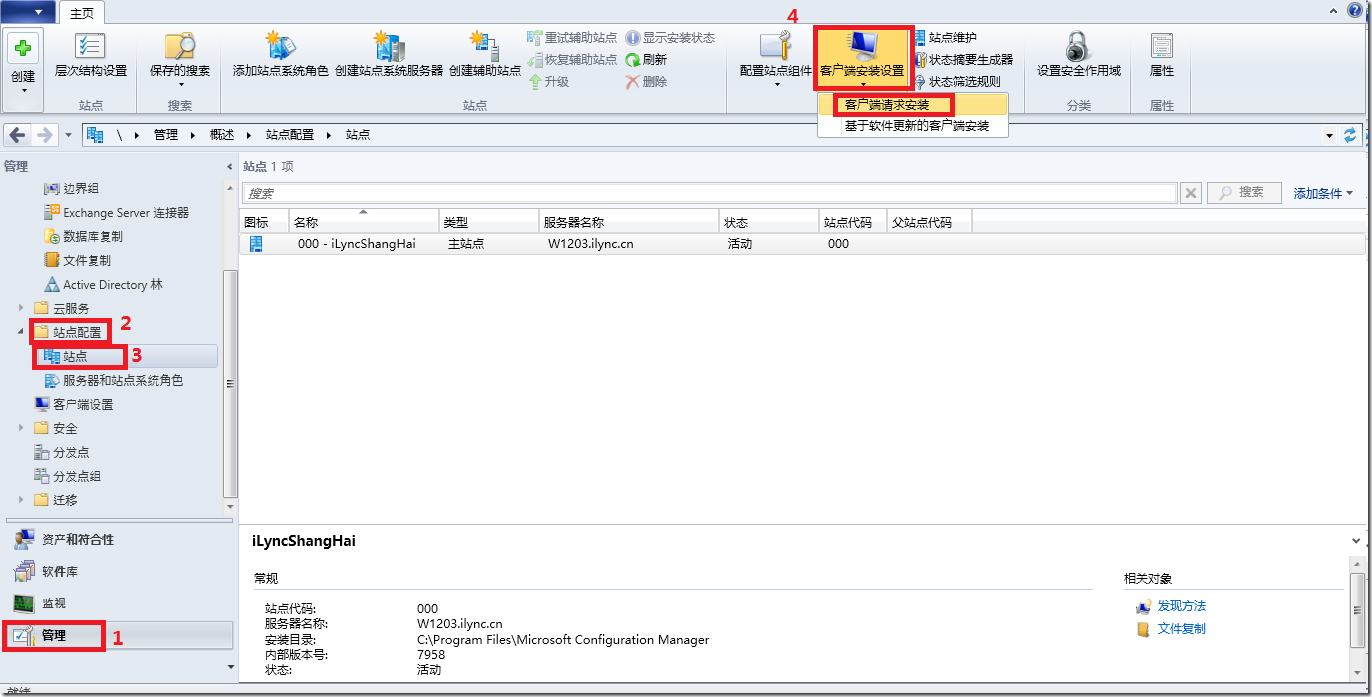This screenshot has width=1372, height=697.
Task: Select the 000 - iLyncShangHai site row
Action: [803, 243]
